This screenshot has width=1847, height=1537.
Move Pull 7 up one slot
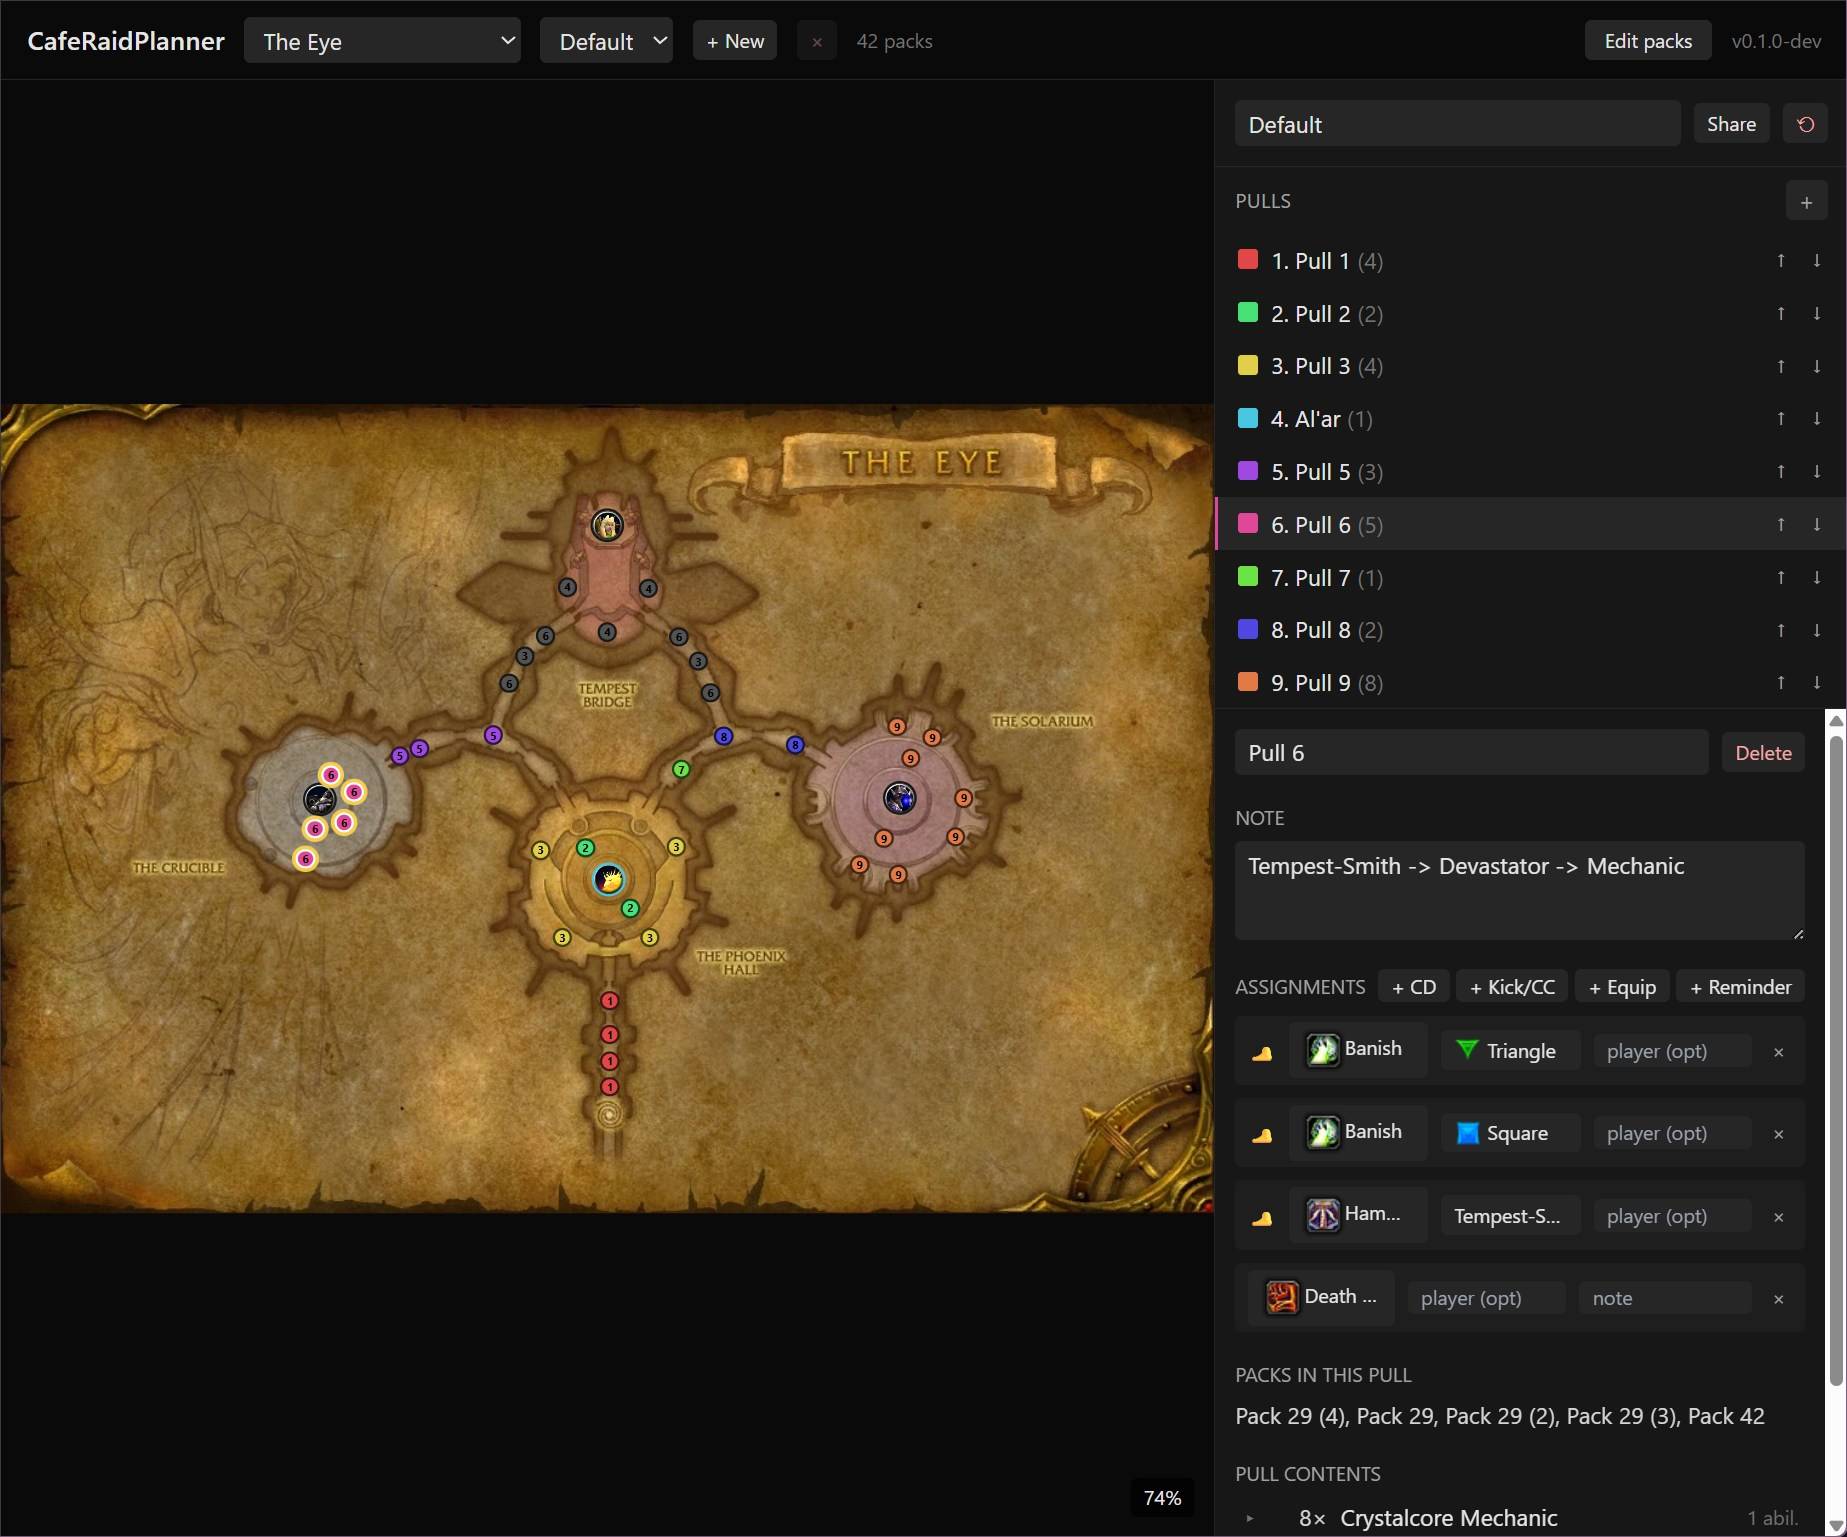[x=1781, y=578]
